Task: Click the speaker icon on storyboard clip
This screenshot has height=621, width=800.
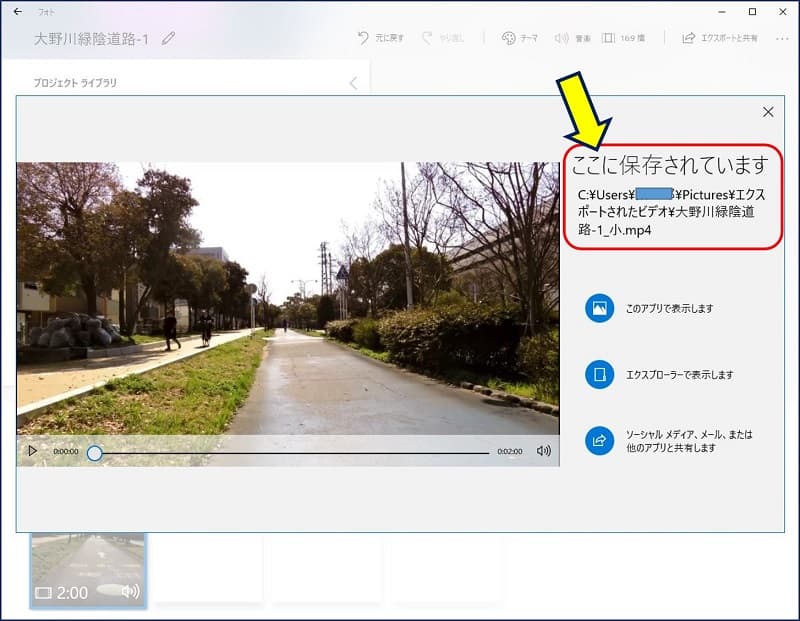Action: click(130, 592)
